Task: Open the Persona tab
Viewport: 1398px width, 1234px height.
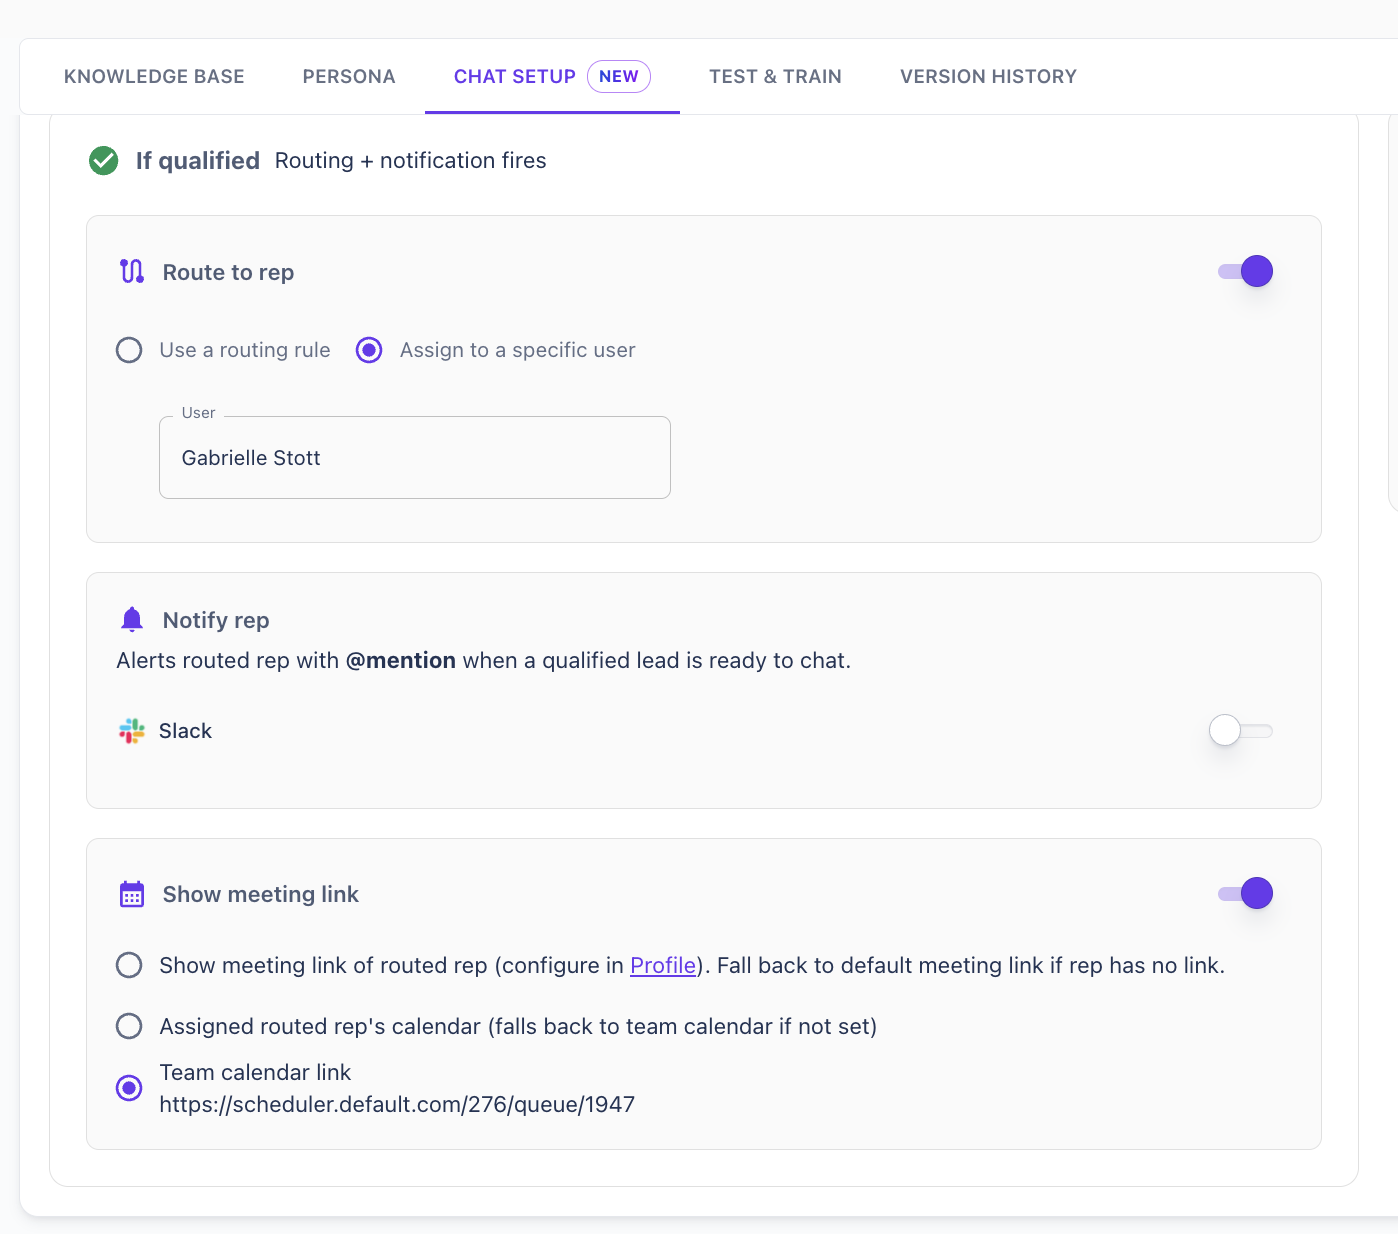Action: (349, 77)
